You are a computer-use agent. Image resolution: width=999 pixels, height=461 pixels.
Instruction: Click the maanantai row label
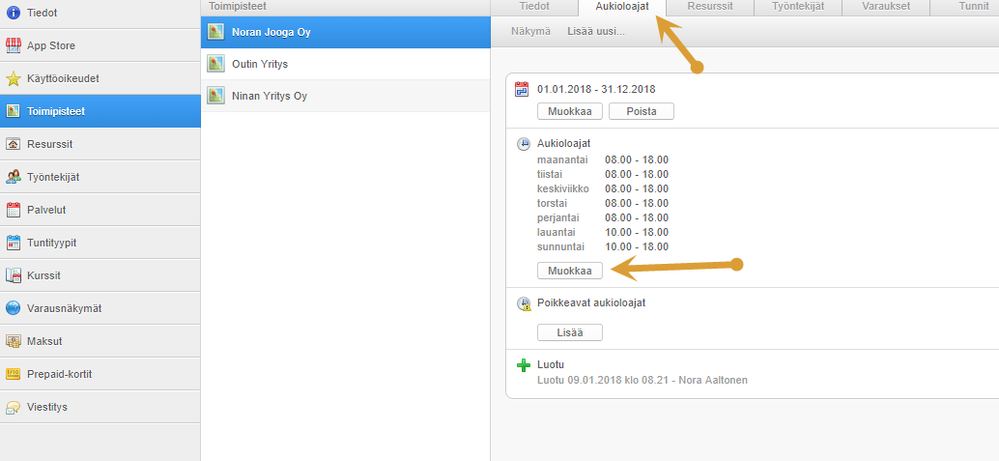[563, 159]
